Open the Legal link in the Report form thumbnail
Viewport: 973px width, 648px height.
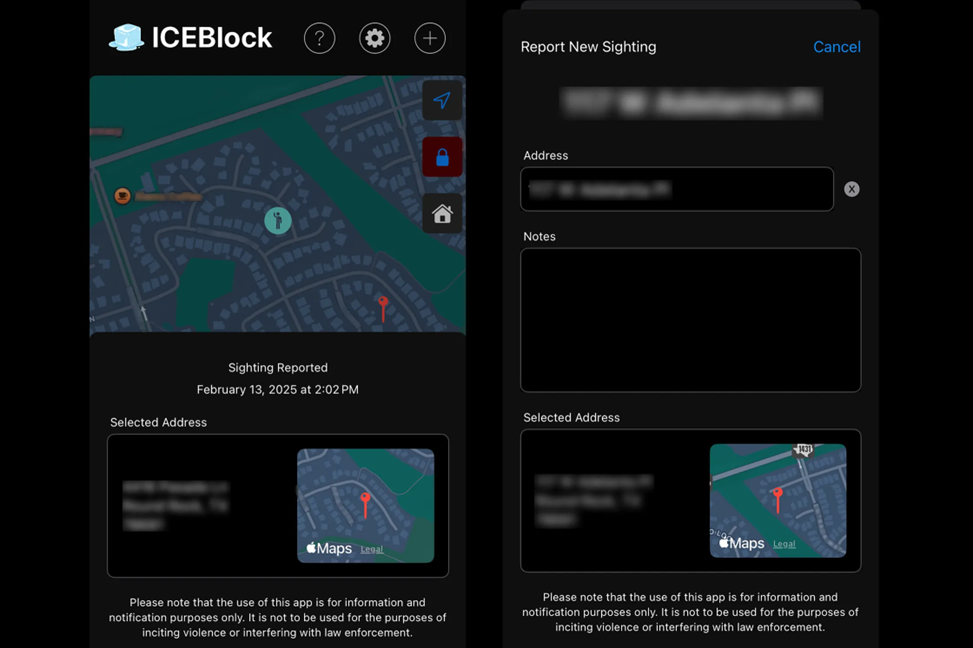pyautogui.click(x=784, y=544)
